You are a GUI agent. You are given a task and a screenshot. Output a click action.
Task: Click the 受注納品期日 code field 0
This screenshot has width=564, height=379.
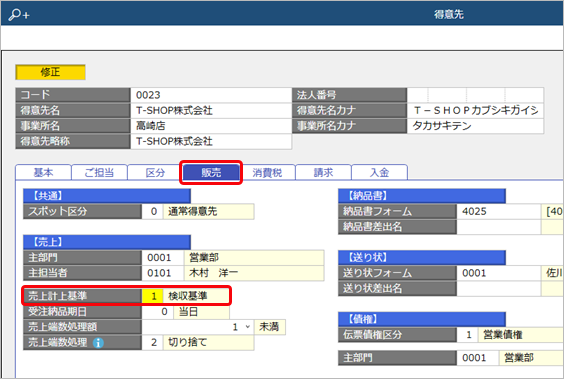[158, 311]
